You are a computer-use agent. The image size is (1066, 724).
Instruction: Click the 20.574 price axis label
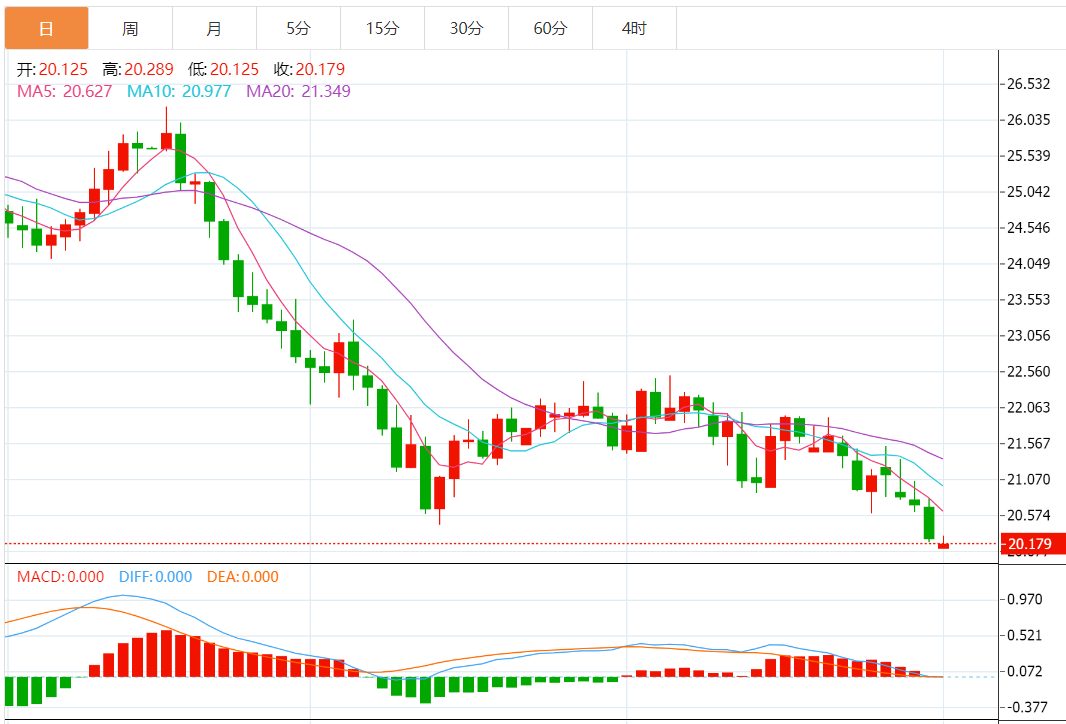coord(1029,516)
